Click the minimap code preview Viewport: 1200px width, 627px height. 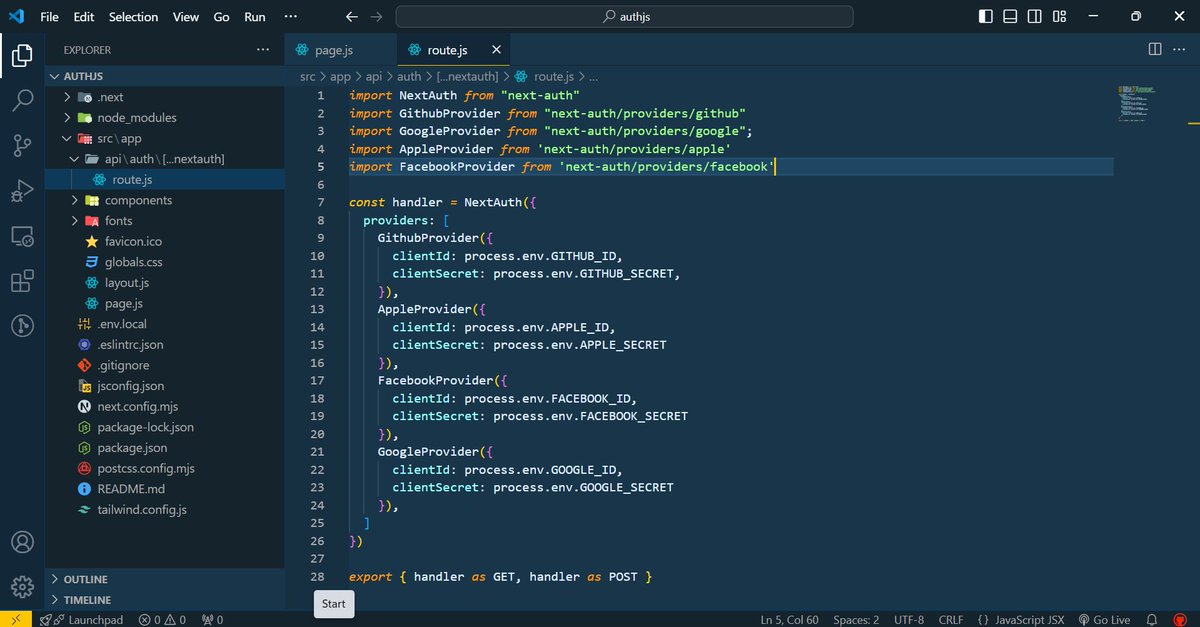point(1137,104)
